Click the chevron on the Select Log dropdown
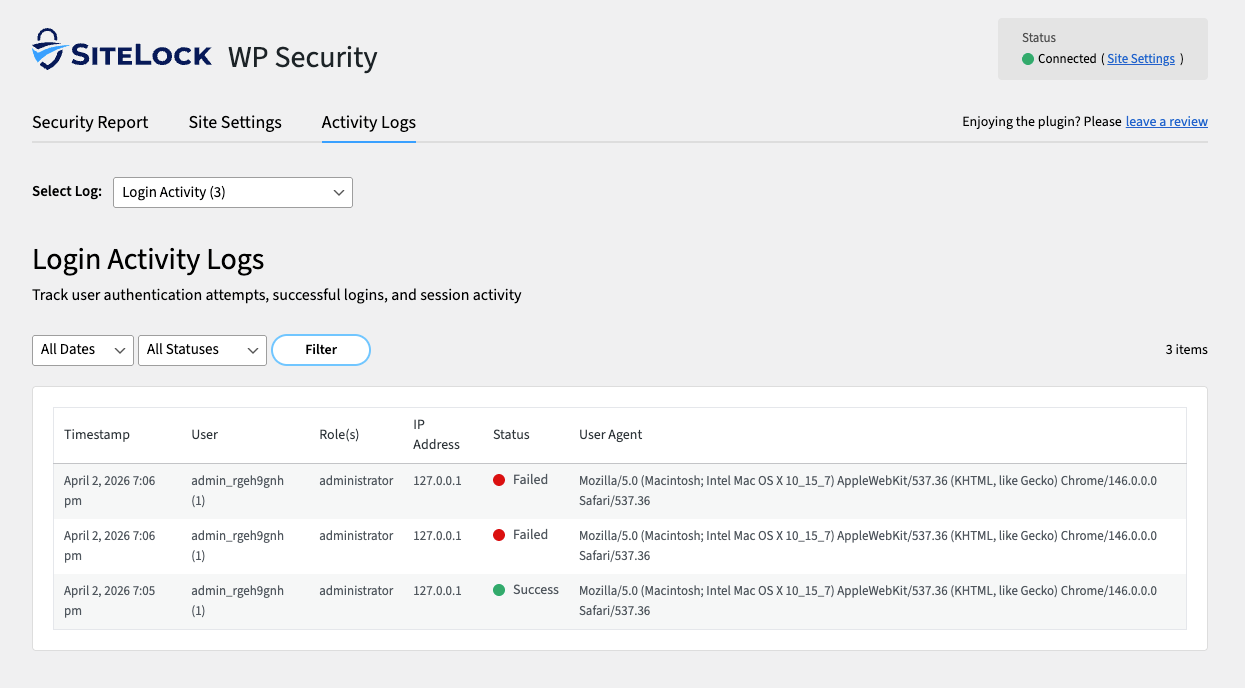Image resolution: width=1245 pixels, height=688 pixels. click(x=339, y=192)
